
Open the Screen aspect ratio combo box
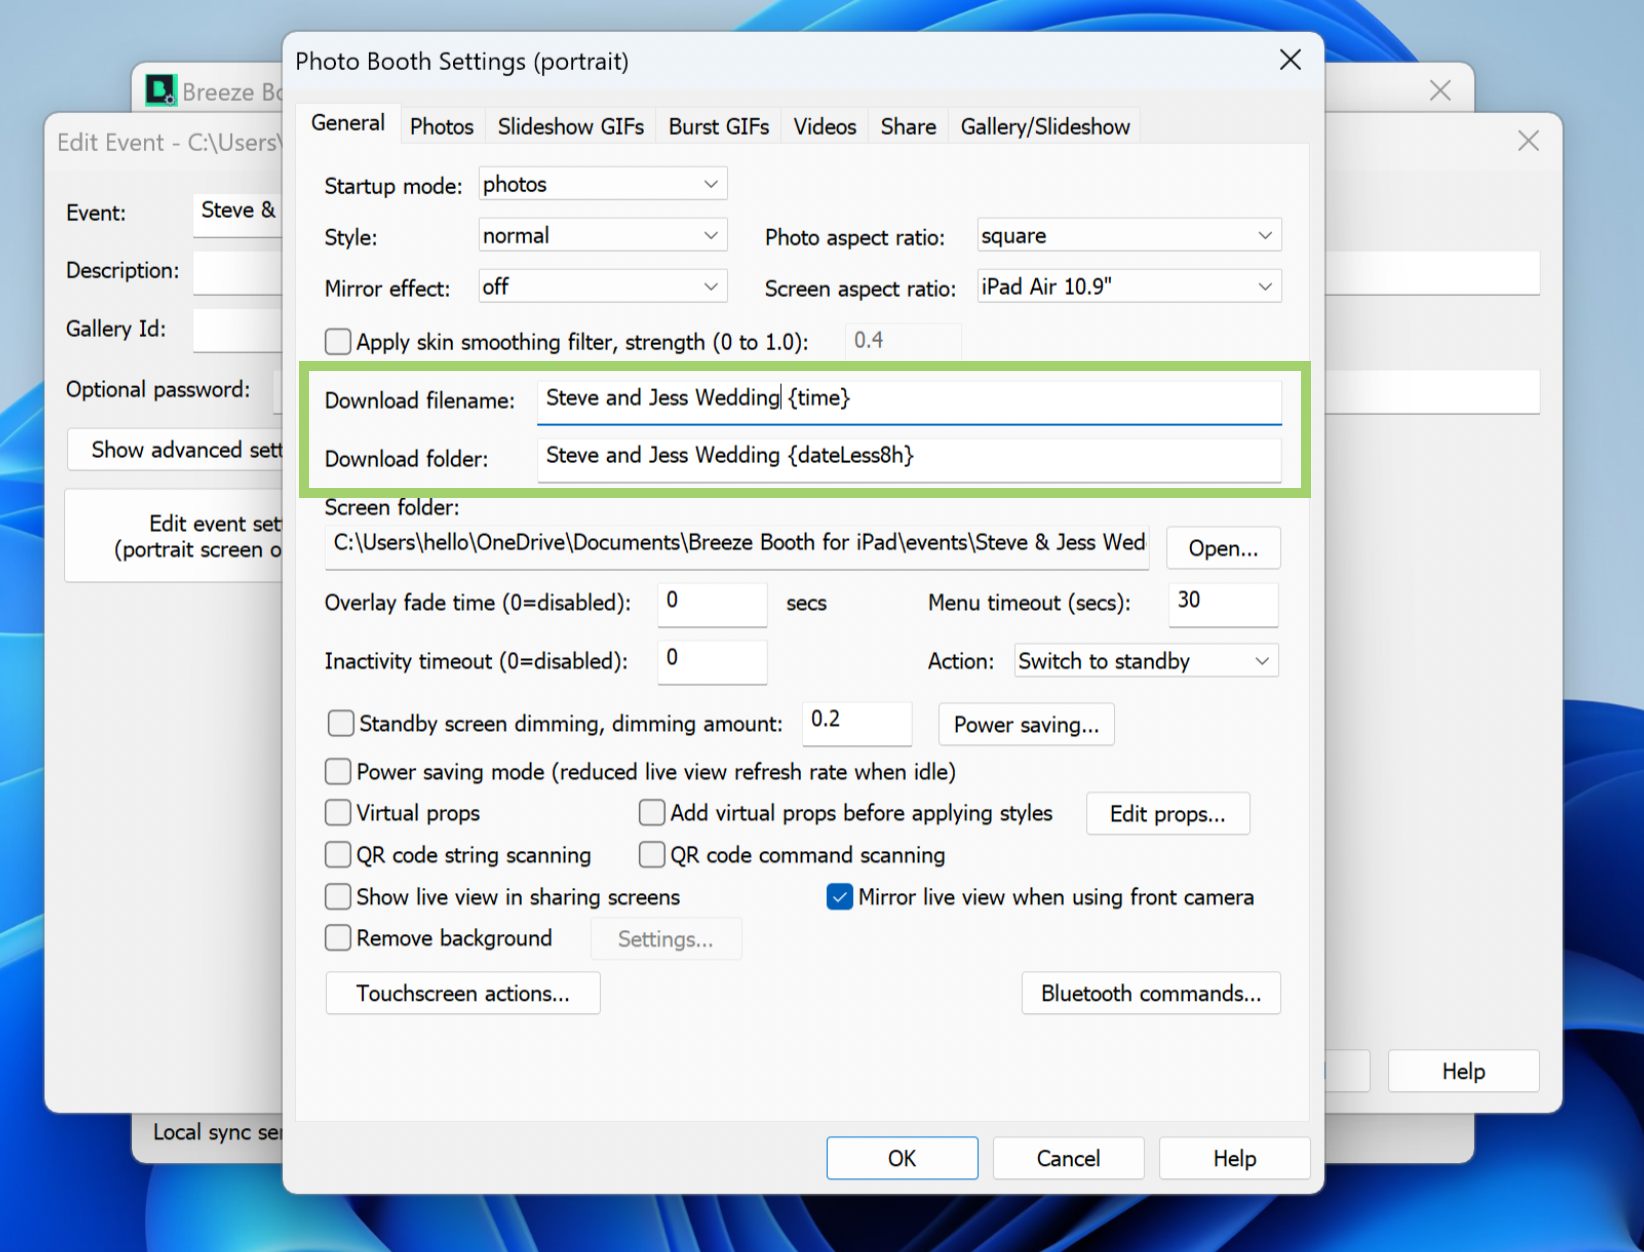pos(1128,287)
